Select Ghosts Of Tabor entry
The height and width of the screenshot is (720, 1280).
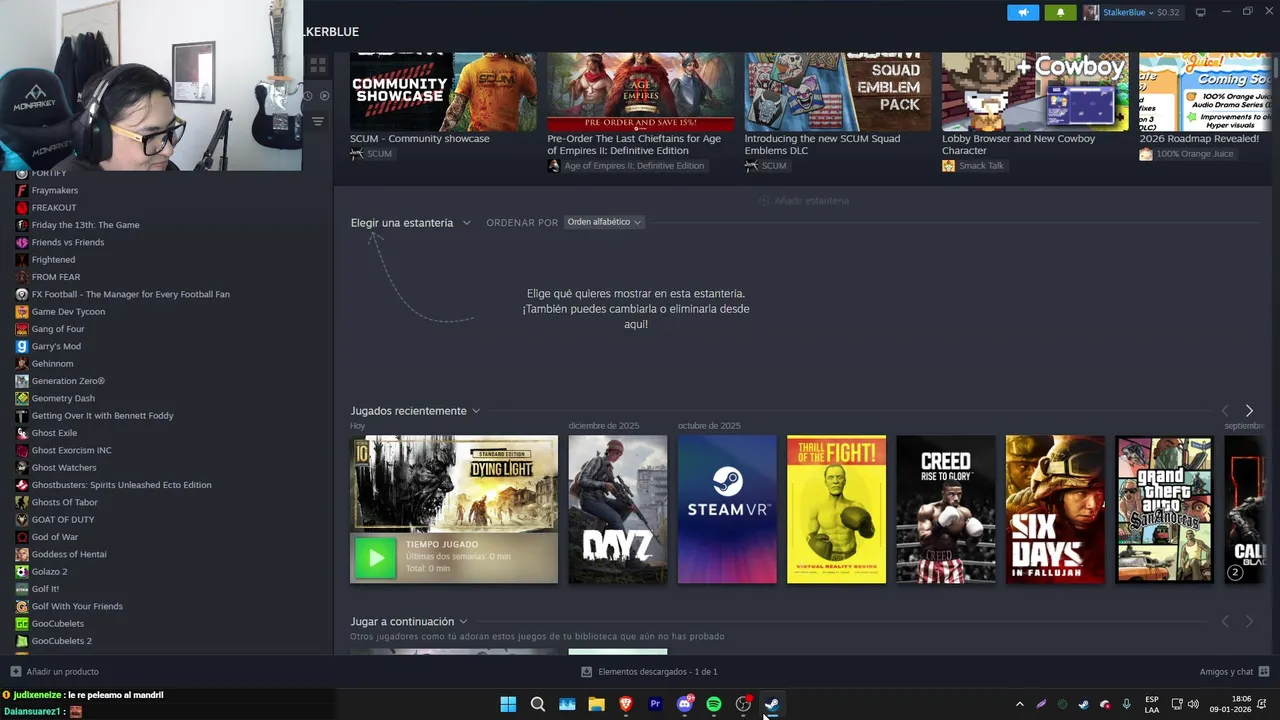tap(64, 502)
